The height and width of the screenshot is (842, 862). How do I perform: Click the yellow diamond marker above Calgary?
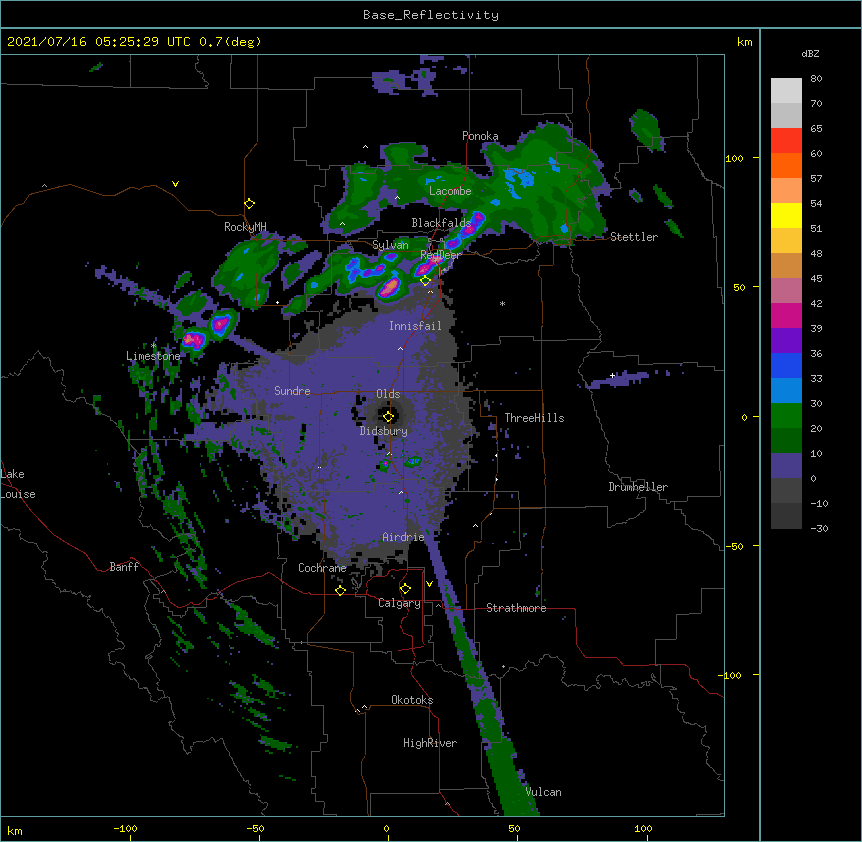coord(405,589)
